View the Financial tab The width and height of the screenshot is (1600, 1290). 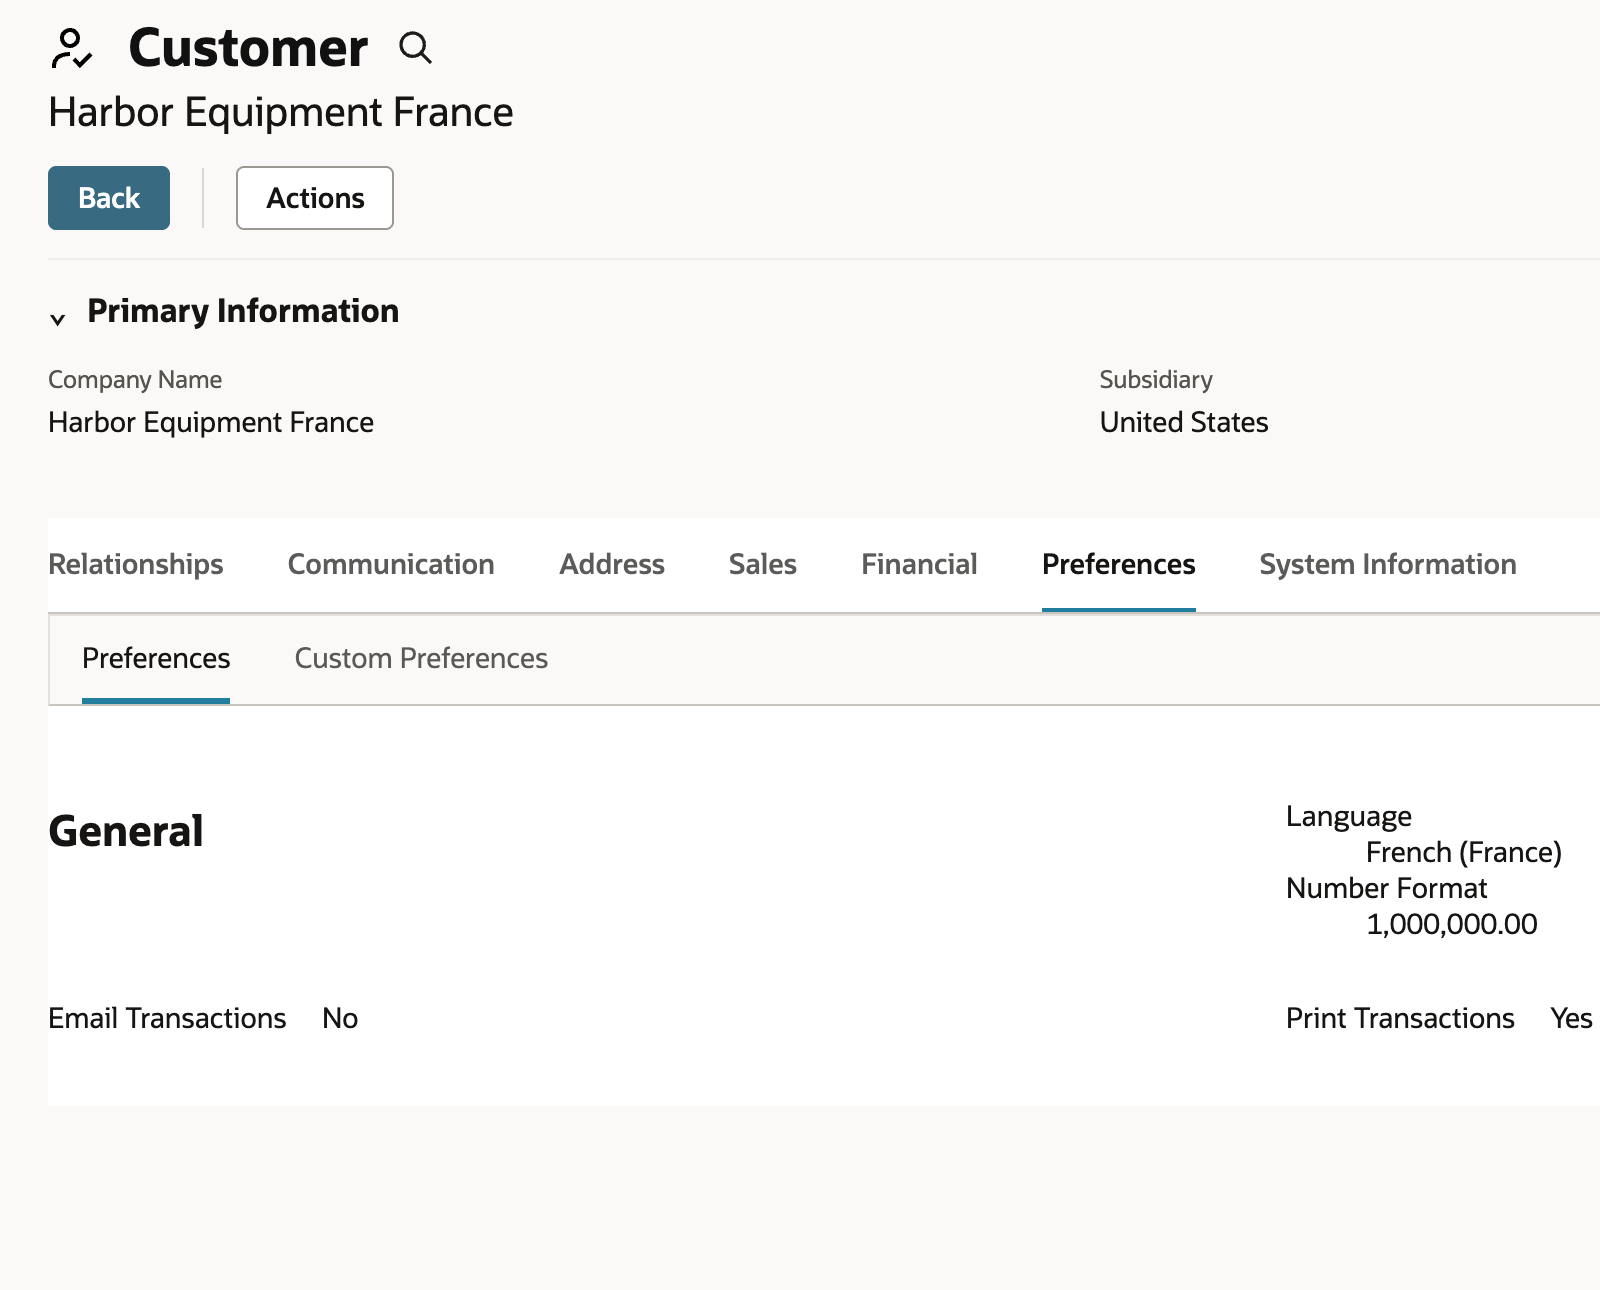[x=919, y=564]
